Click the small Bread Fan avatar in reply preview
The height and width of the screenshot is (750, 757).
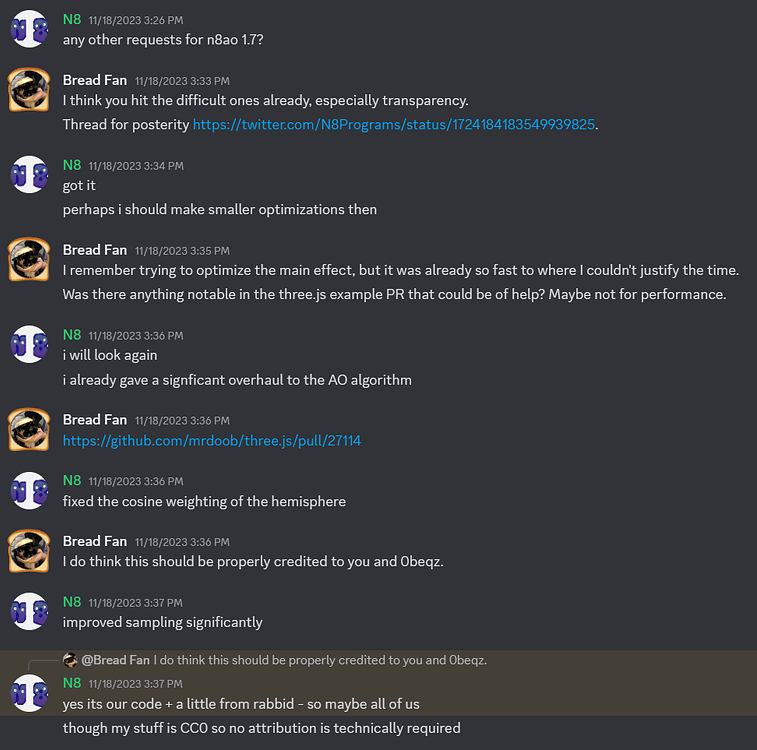(70, 660)
